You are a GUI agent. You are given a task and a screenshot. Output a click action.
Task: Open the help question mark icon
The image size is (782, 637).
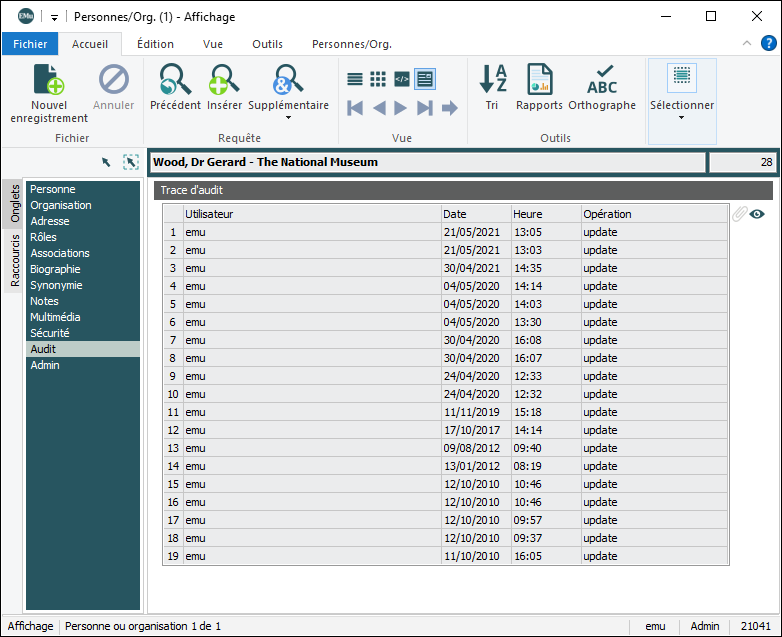pyautogui.click(x=768, y=44)
